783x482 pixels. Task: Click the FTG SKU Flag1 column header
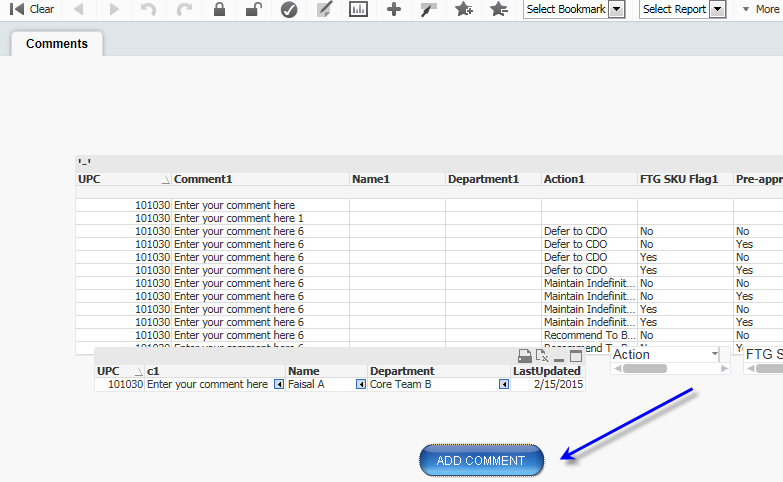[685, 179]
